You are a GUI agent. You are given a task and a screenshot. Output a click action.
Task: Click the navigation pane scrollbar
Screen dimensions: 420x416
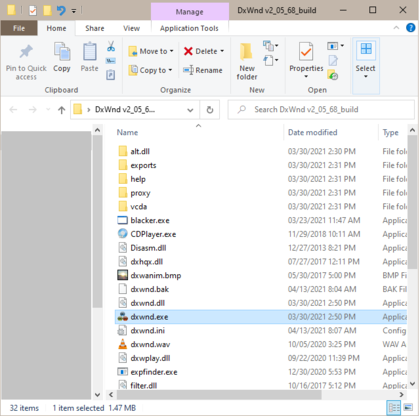97,221
